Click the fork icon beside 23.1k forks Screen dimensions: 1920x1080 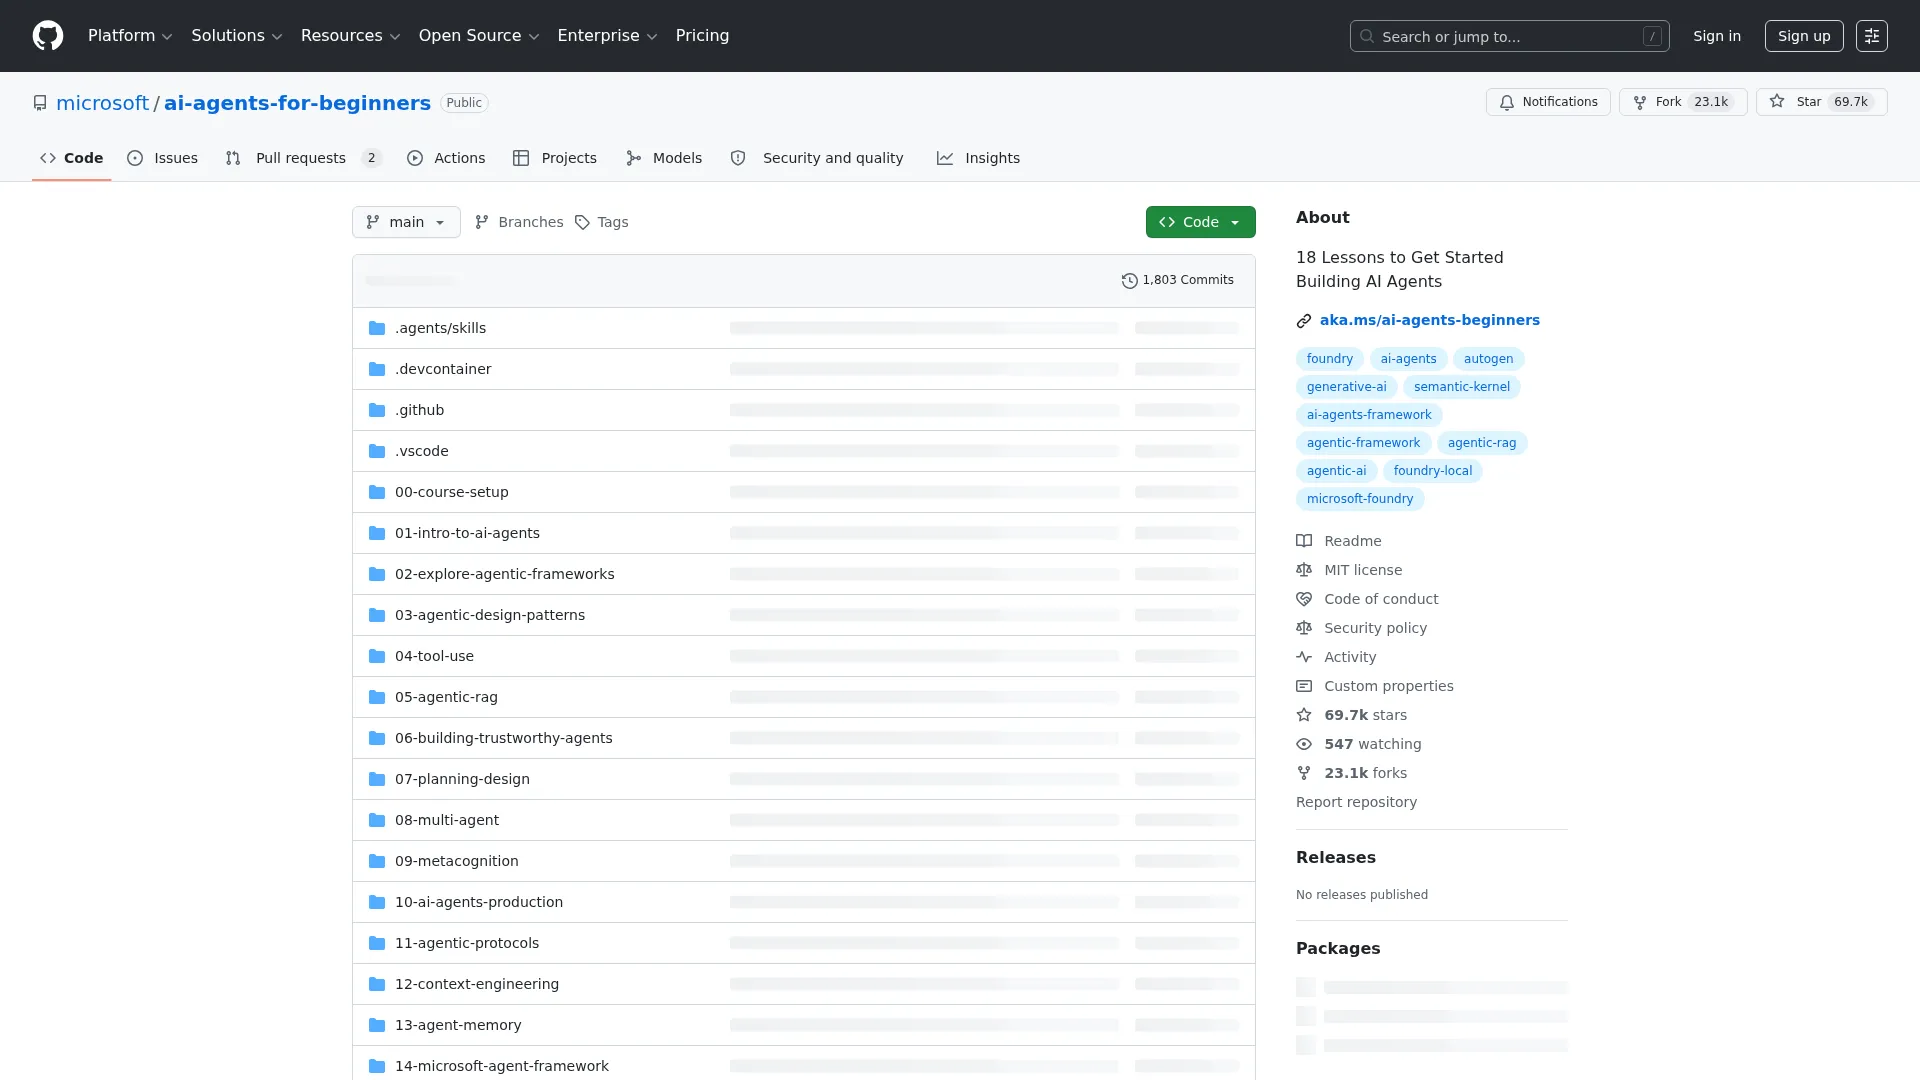tap(1304, 773)
